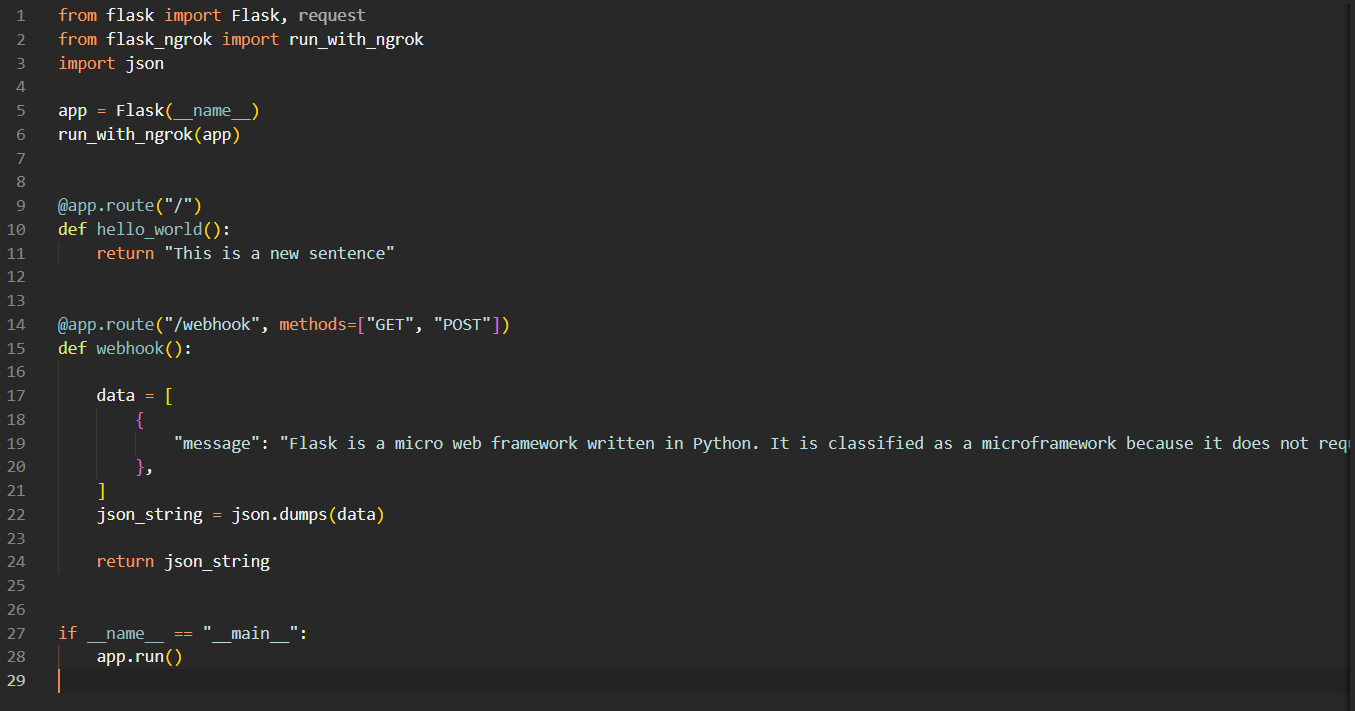The width and height of the screenshot is (1355, 711).
Task: Click line number 19 in the gutter
Action: click(16, 443)
